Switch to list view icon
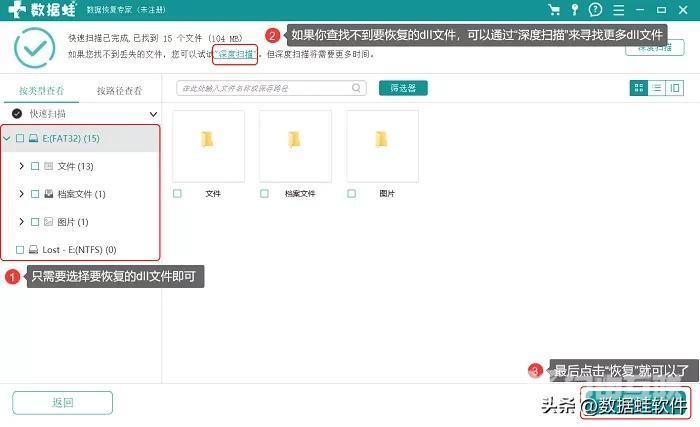The height and width of the screenshot is (427, 700). (656, 88)
